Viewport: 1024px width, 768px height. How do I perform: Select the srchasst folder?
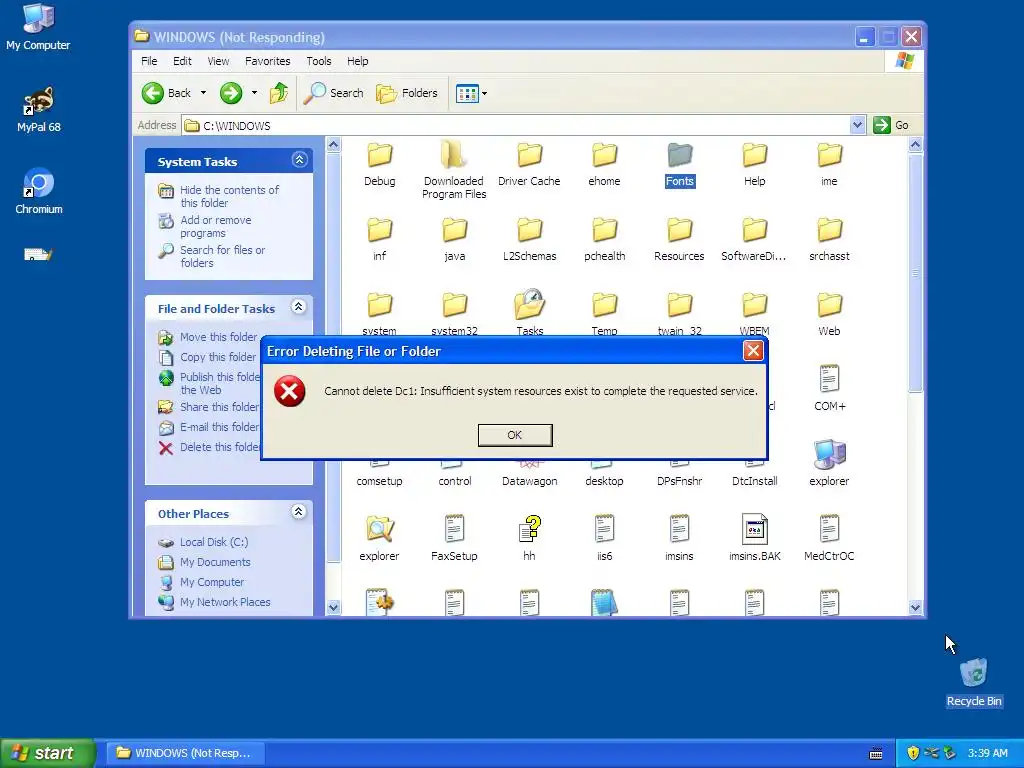tap(829, 240)
